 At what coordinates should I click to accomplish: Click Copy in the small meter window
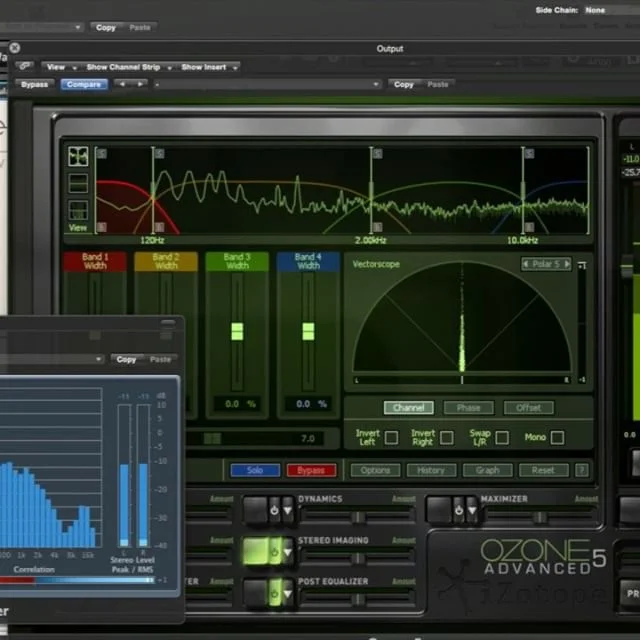[x=126, y=360]
